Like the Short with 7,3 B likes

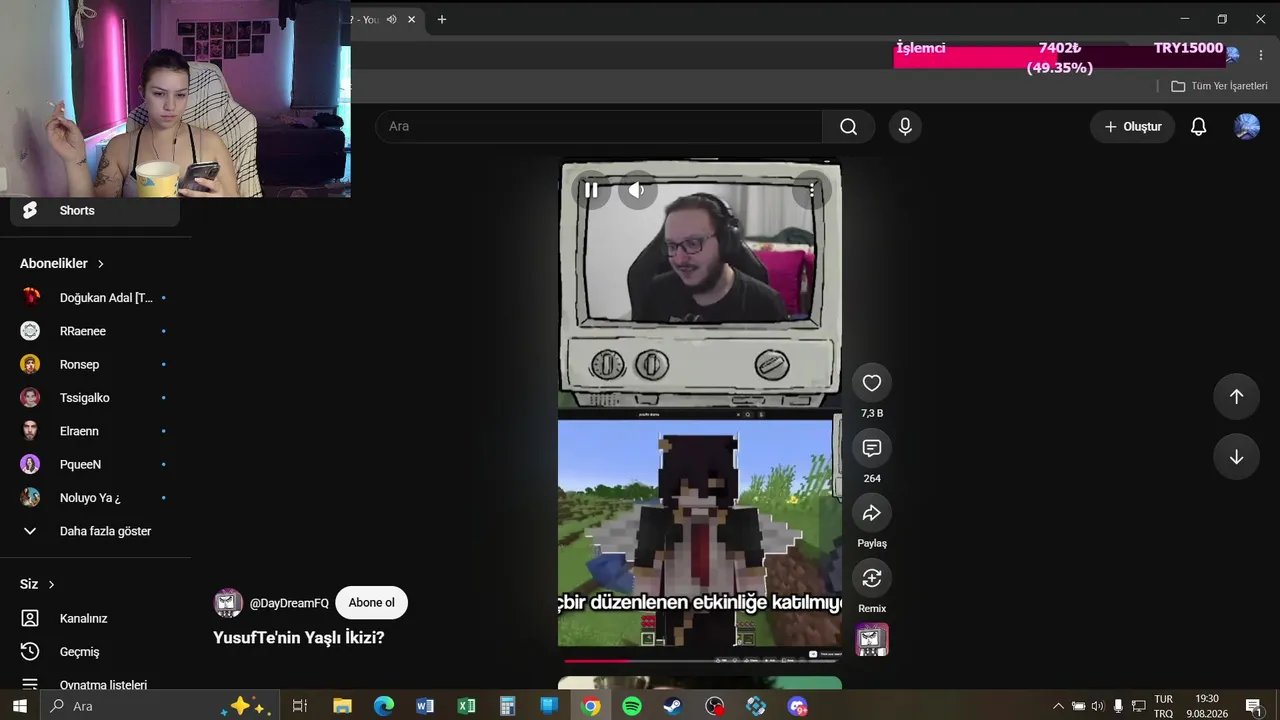pos(872,383)
